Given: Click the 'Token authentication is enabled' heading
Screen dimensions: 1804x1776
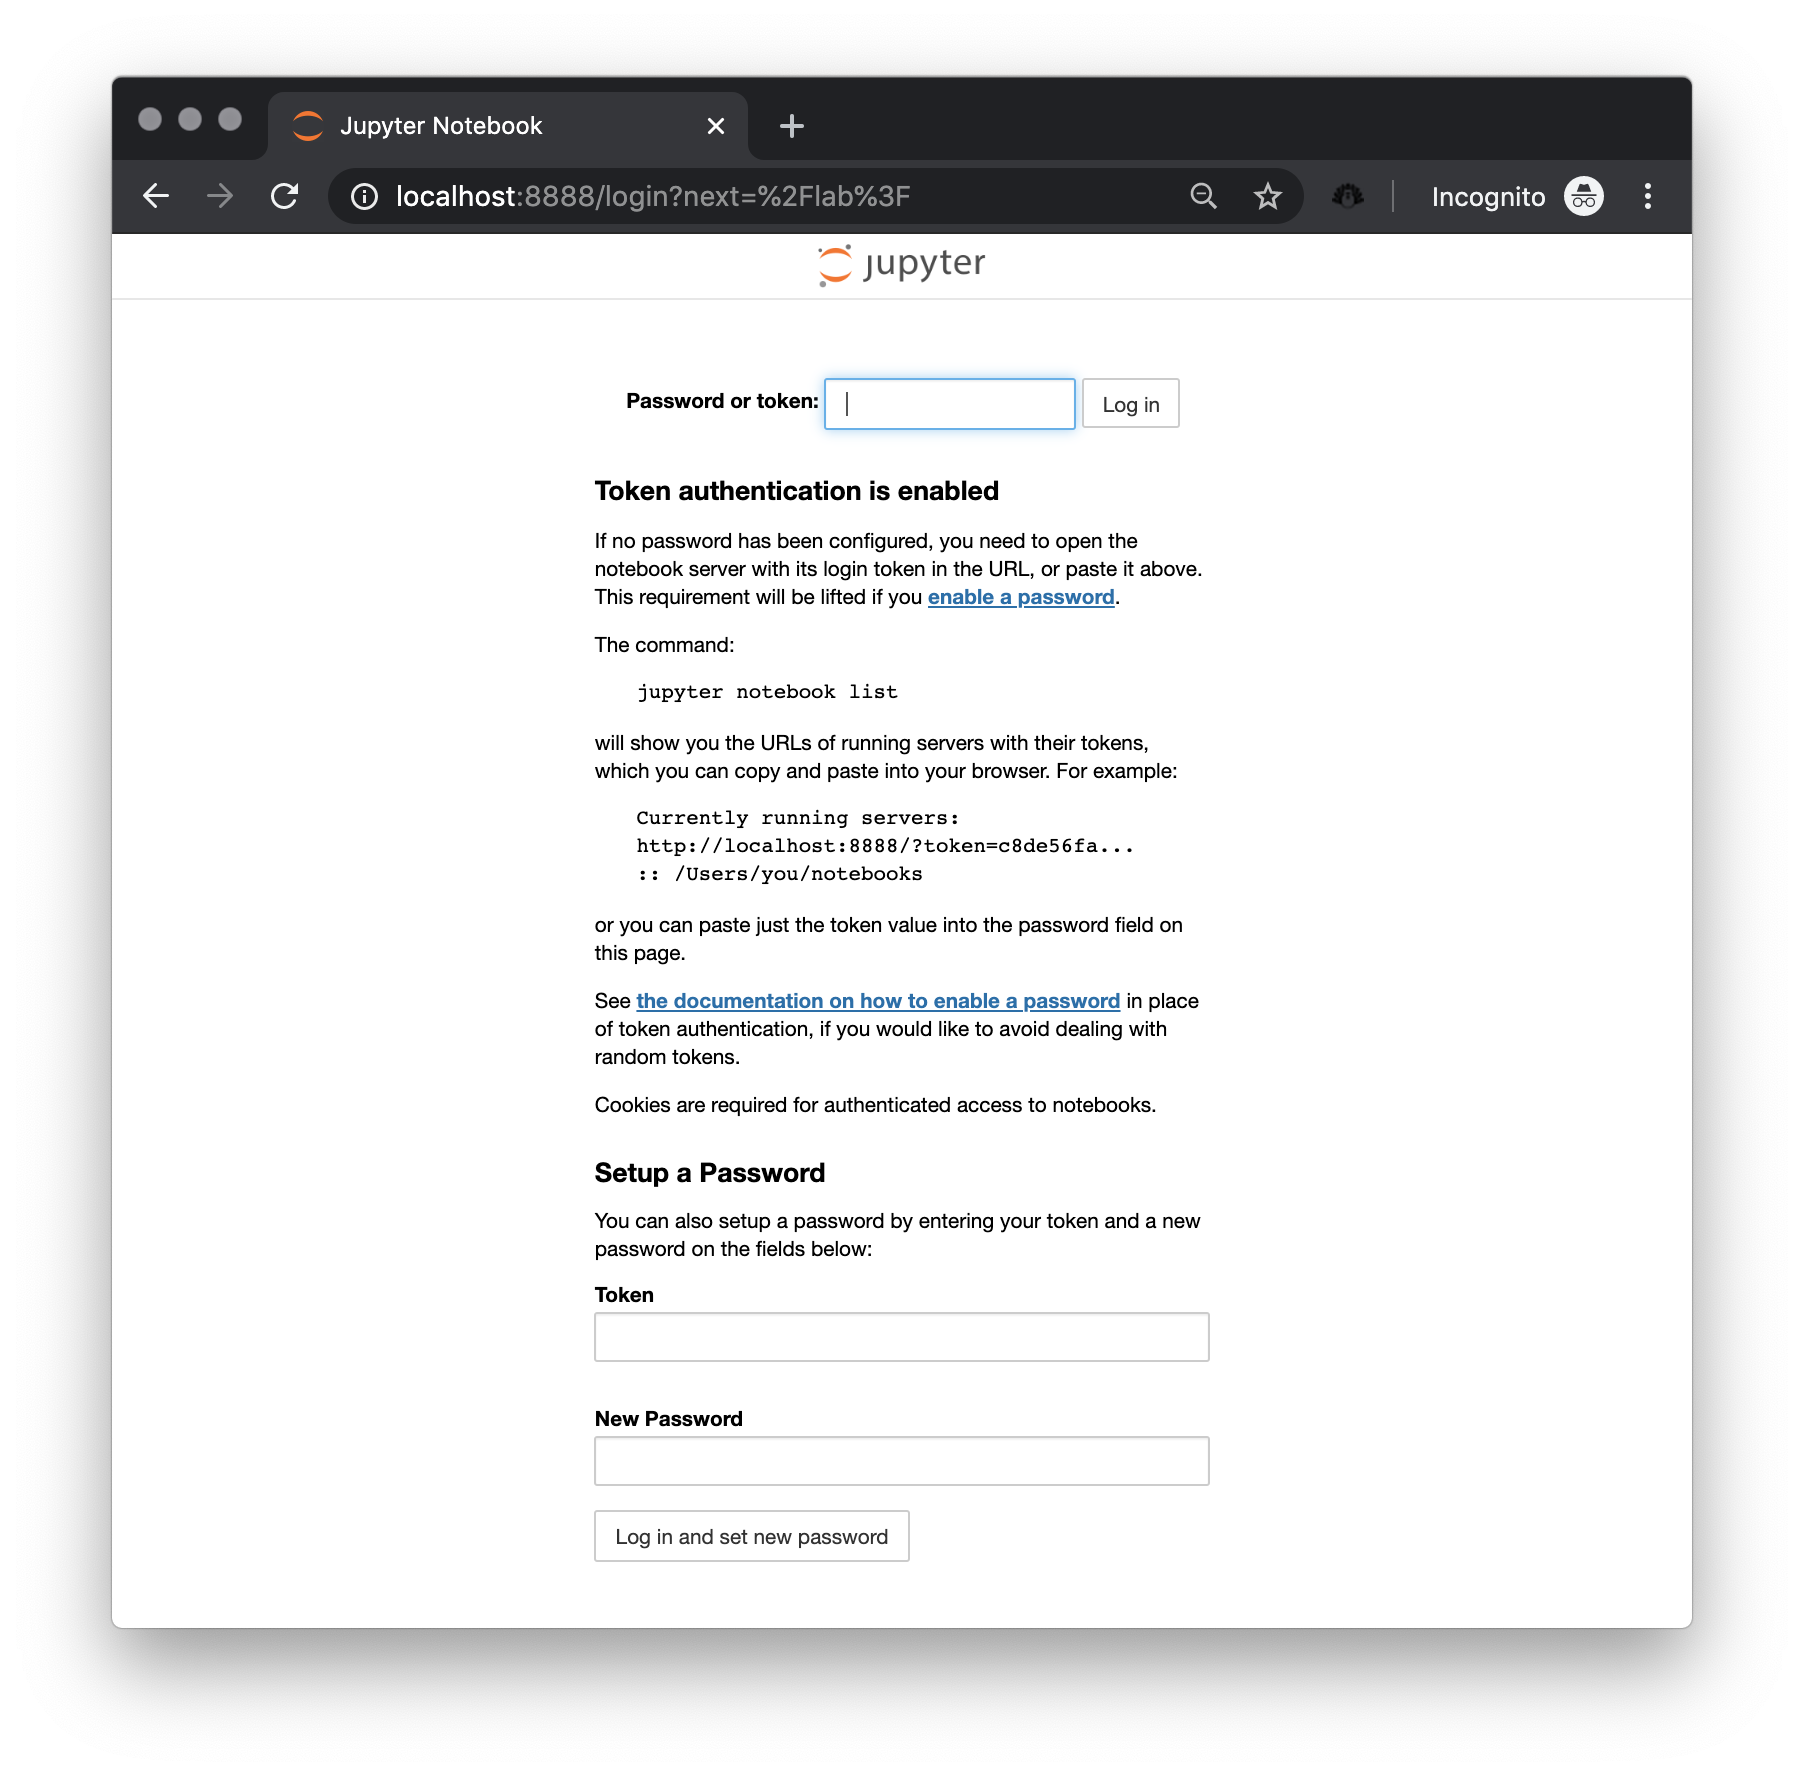Looking at the screenshot, I should click(x=797, y=491).
